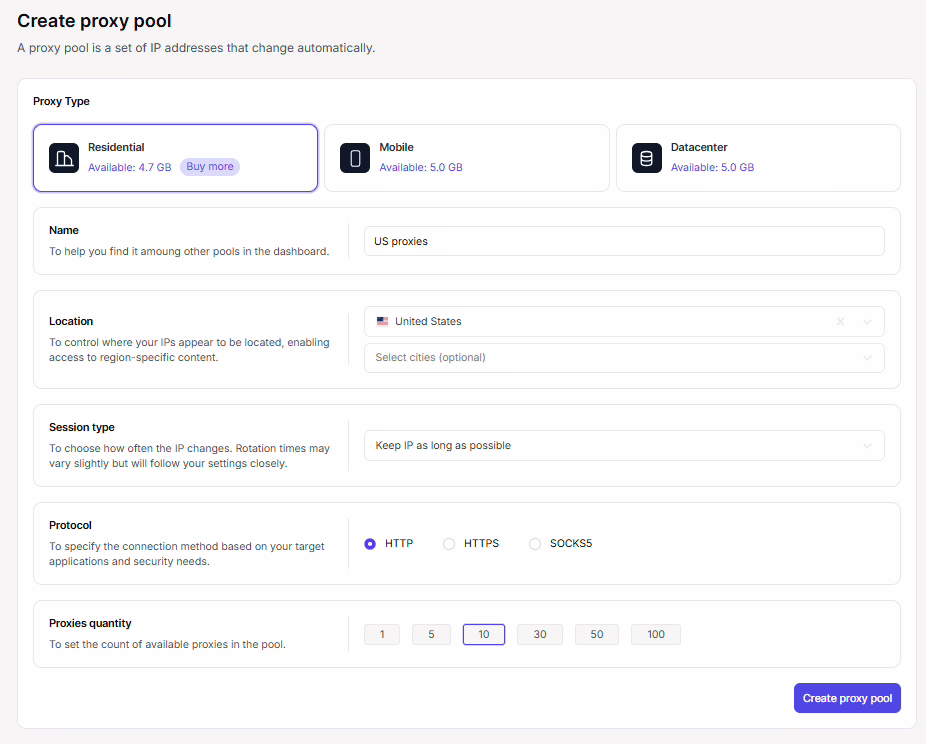Expand the country dropdown chevron
The width and height of the screenshot is (926, 744).
pyautogui.click(x=867, y=322)
